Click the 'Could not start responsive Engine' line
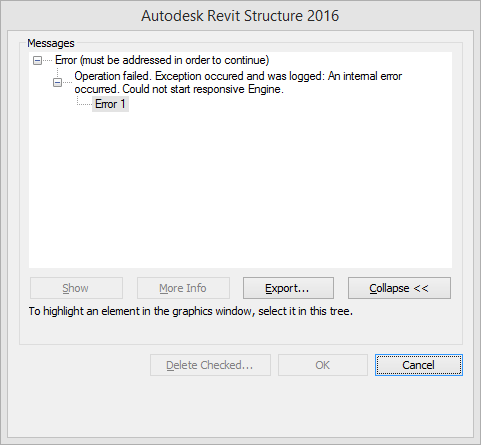 (179, 89)
